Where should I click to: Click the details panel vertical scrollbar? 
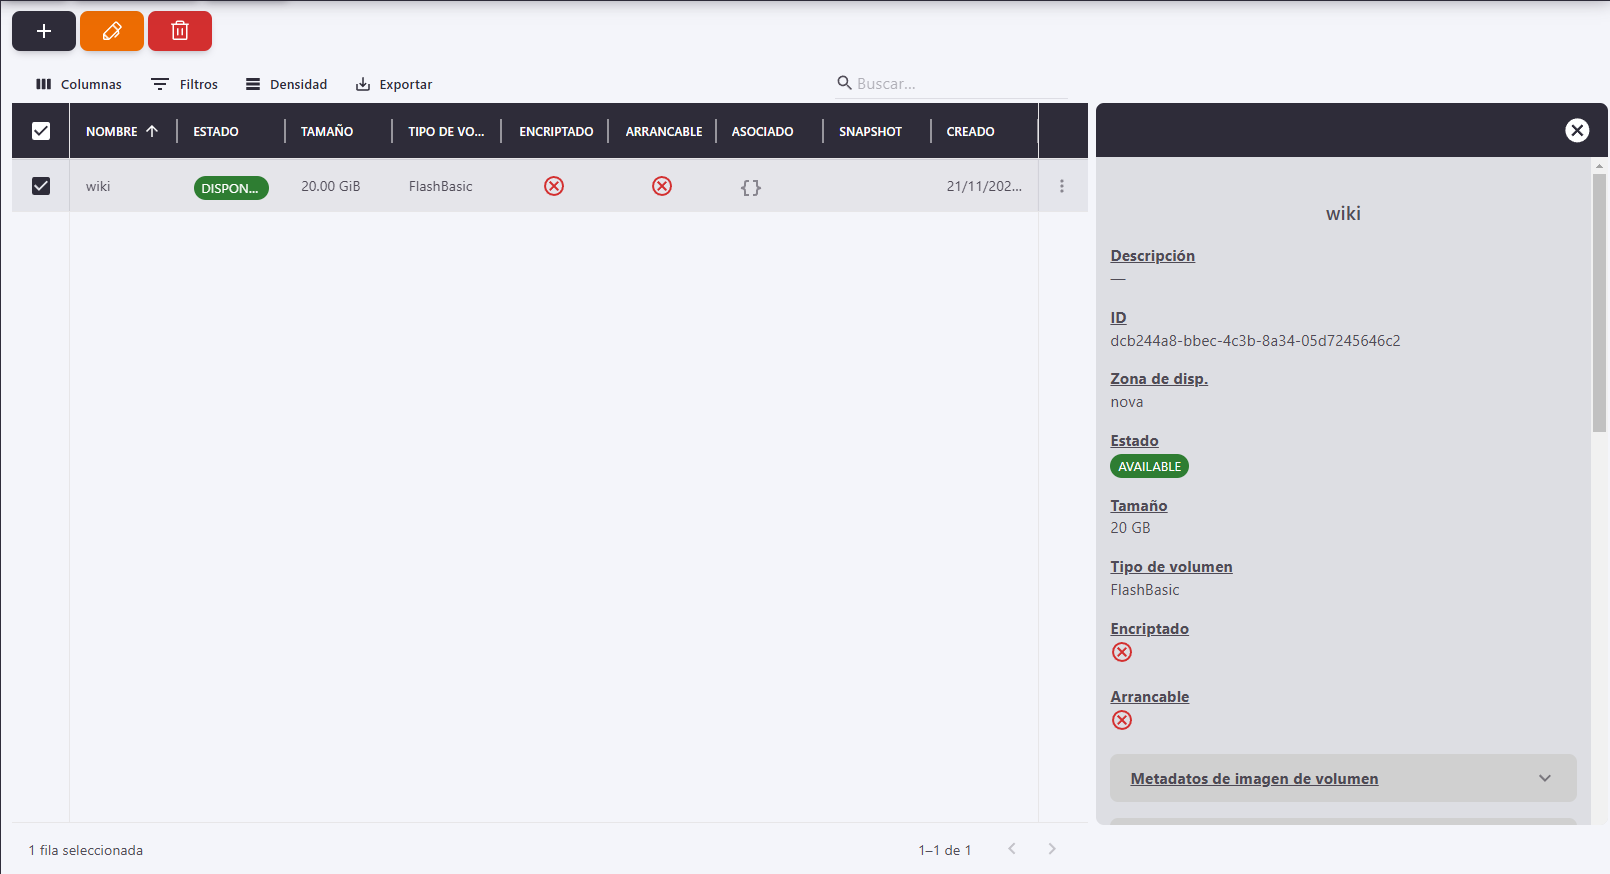point(1599,300)
